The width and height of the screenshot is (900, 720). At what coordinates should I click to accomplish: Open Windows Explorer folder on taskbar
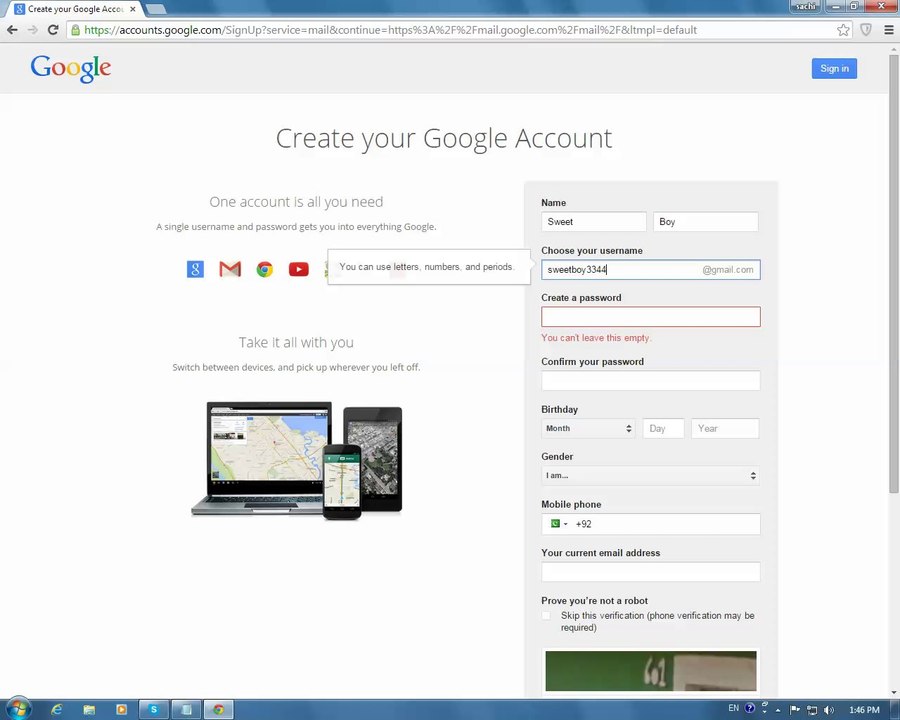click(89, 709)
